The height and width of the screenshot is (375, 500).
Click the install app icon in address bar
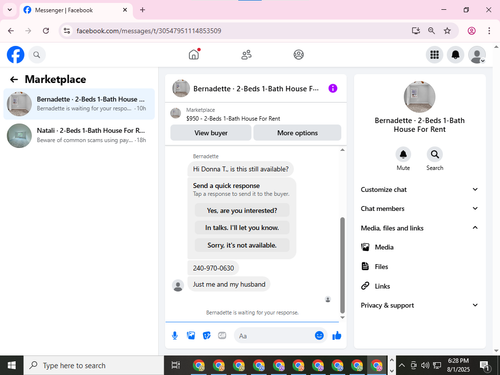coord(416,31)
